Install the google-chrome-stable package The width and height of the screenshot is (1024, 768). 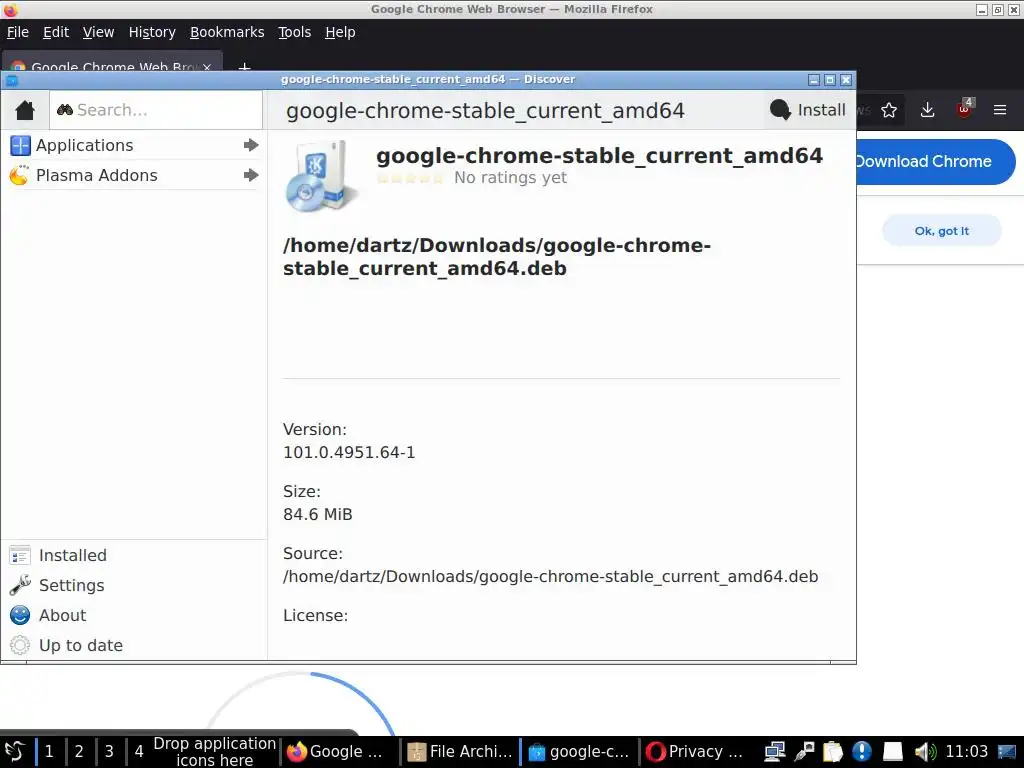(808, 110)
